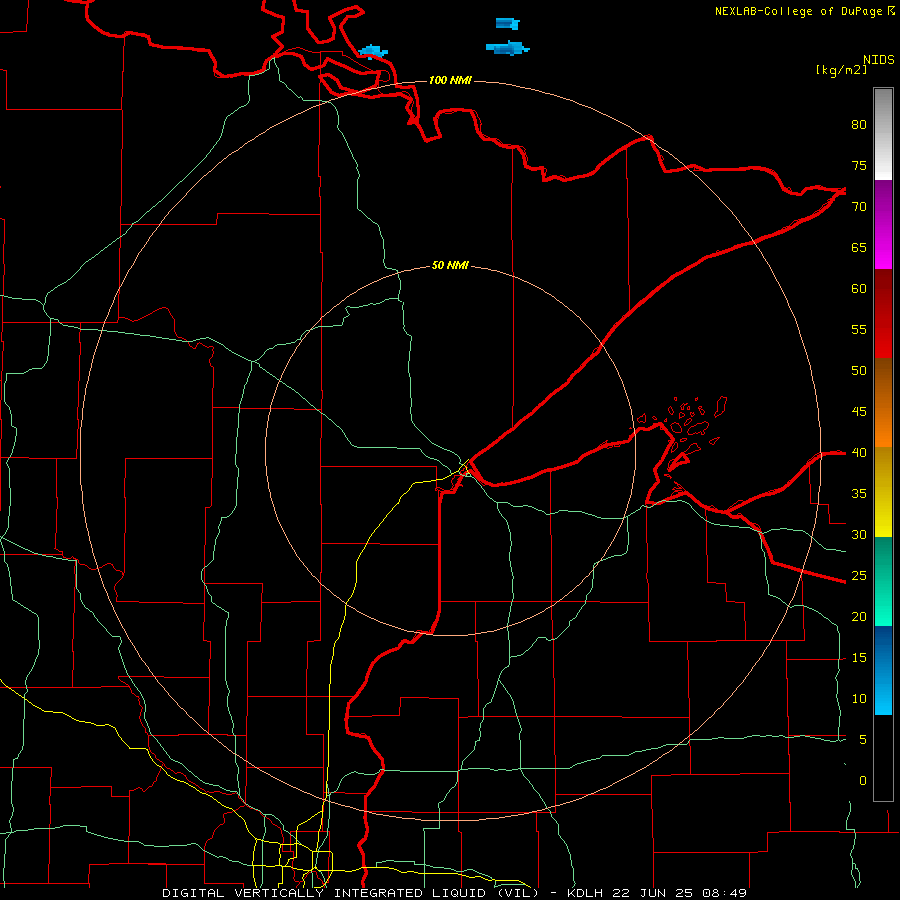Click the Digital Vertically Integrated Liquid title text
Viewport: 900px width, 900px height.
[350, 893]
